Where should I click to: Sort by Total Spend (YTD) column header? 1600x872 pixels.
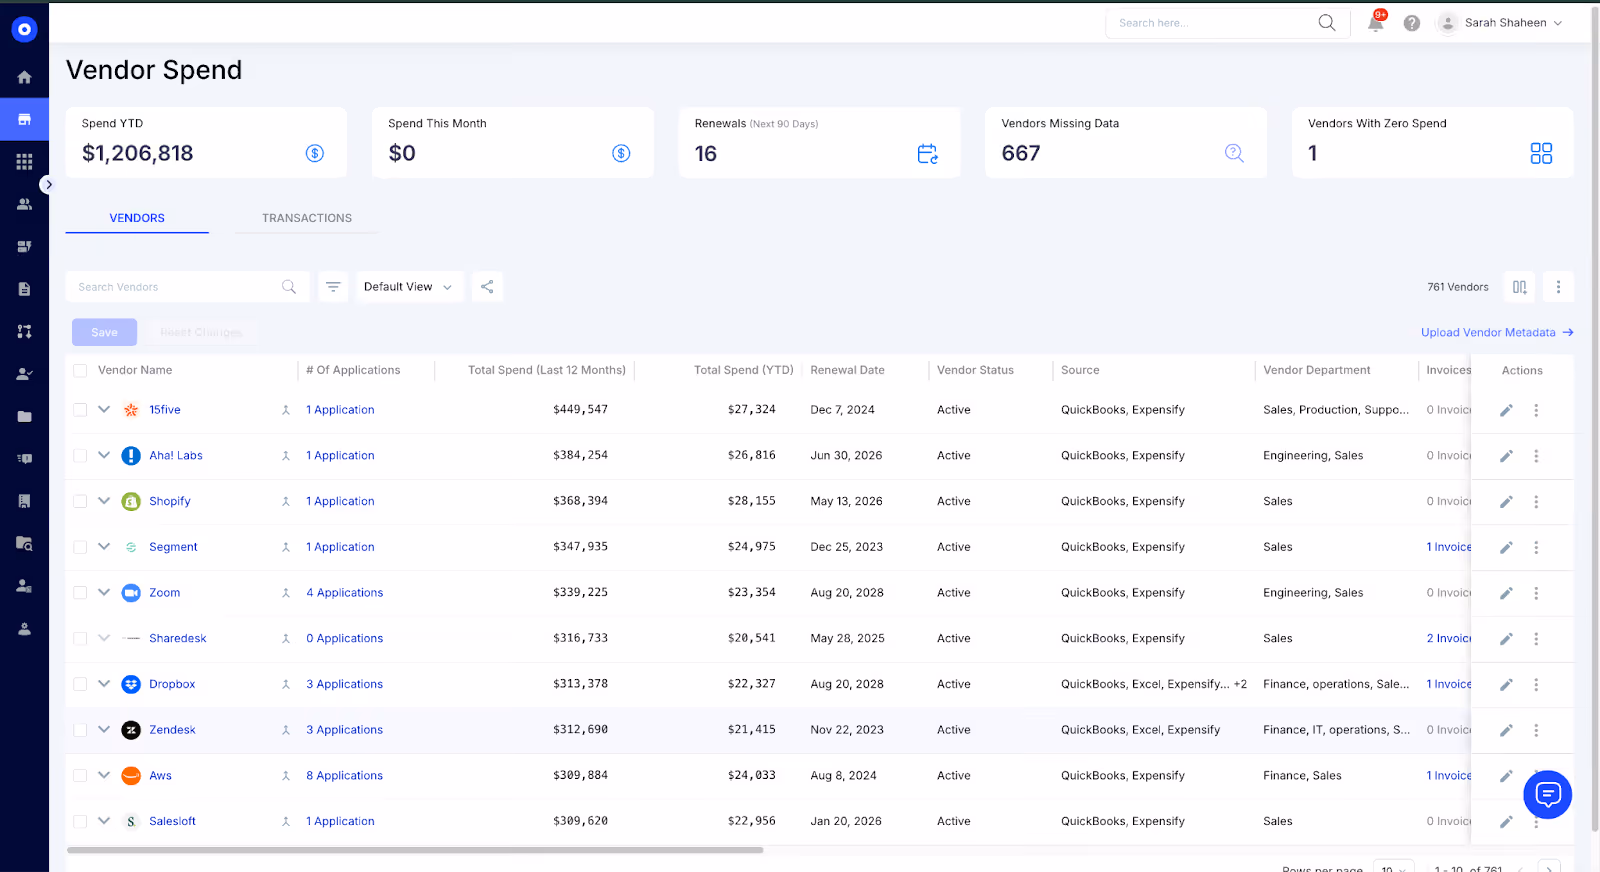coord(743,370)
